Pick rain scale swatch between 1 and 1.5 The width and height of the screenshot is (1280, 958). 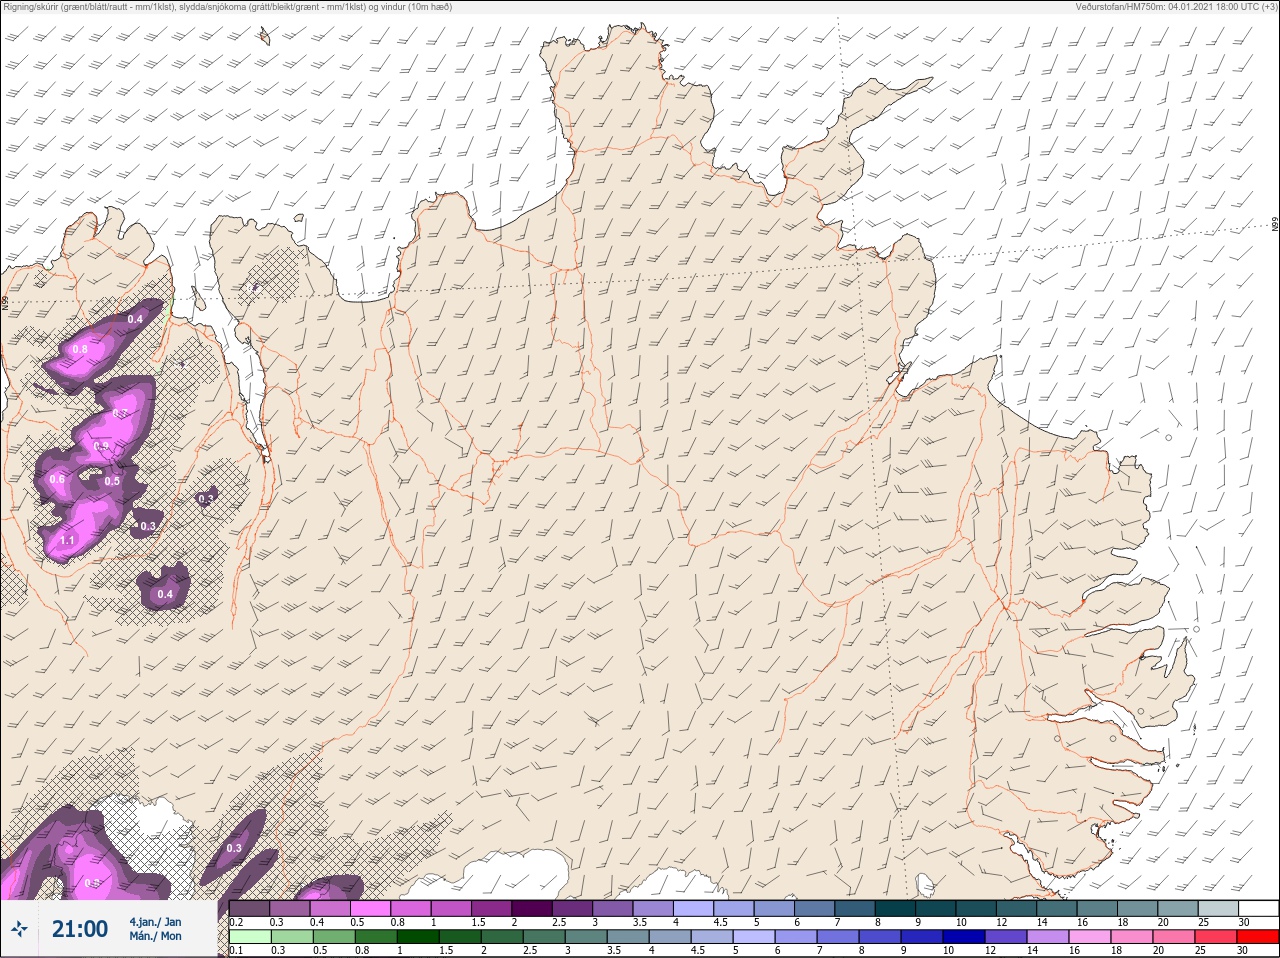tap(417, 937)
